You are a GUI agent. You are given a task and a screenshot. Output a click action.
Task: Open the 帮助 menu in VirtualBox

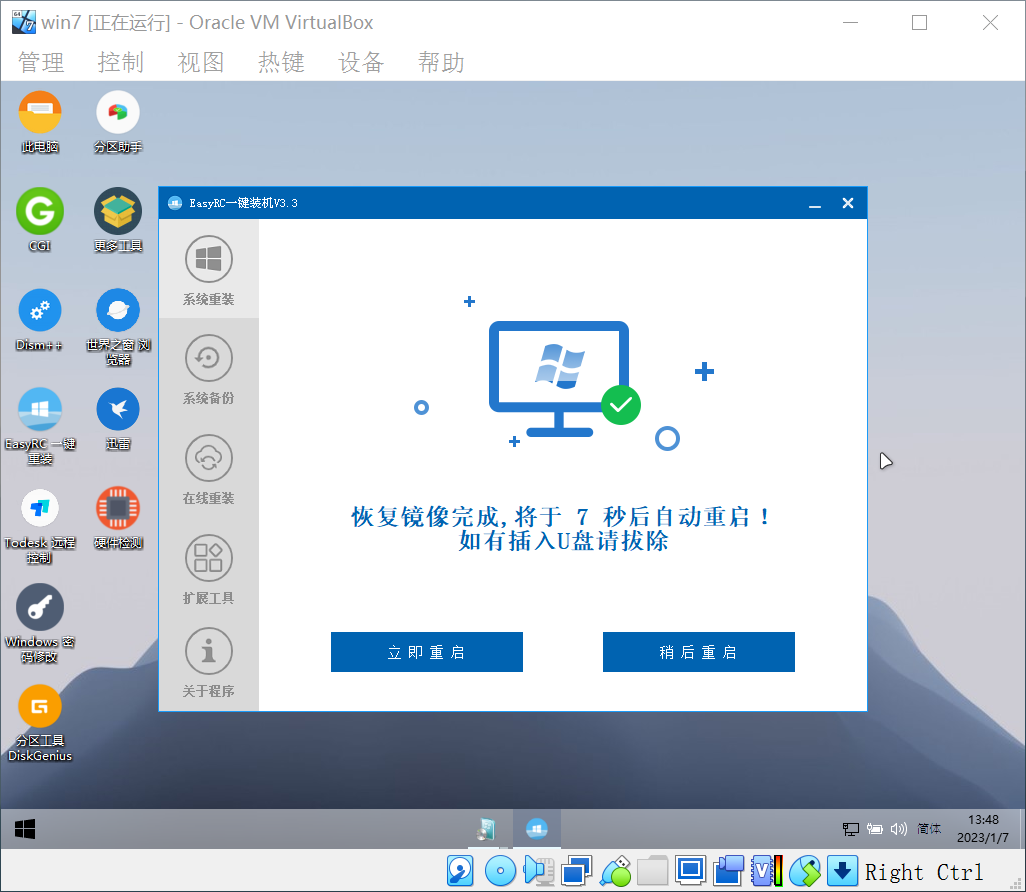442,62
